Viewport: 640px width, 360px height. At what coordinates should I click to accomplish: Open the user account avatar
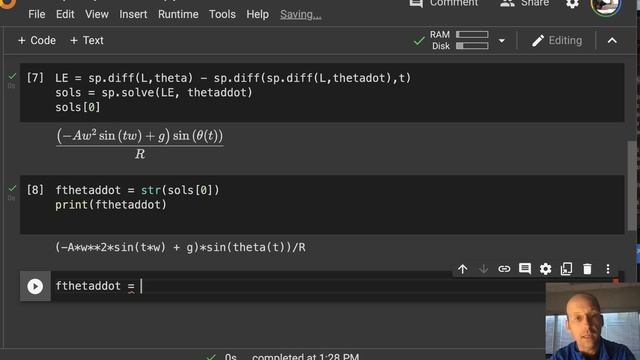[x=606, y=6]
